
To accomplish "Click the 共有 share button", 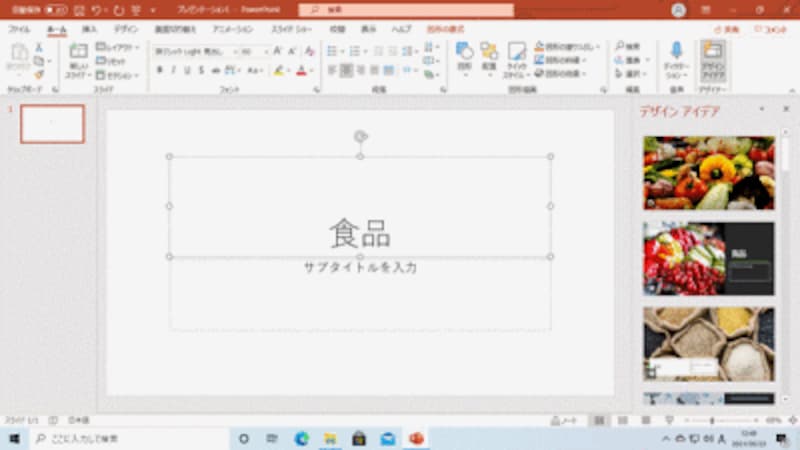I will pyautogui.click(x=727, y=30).
